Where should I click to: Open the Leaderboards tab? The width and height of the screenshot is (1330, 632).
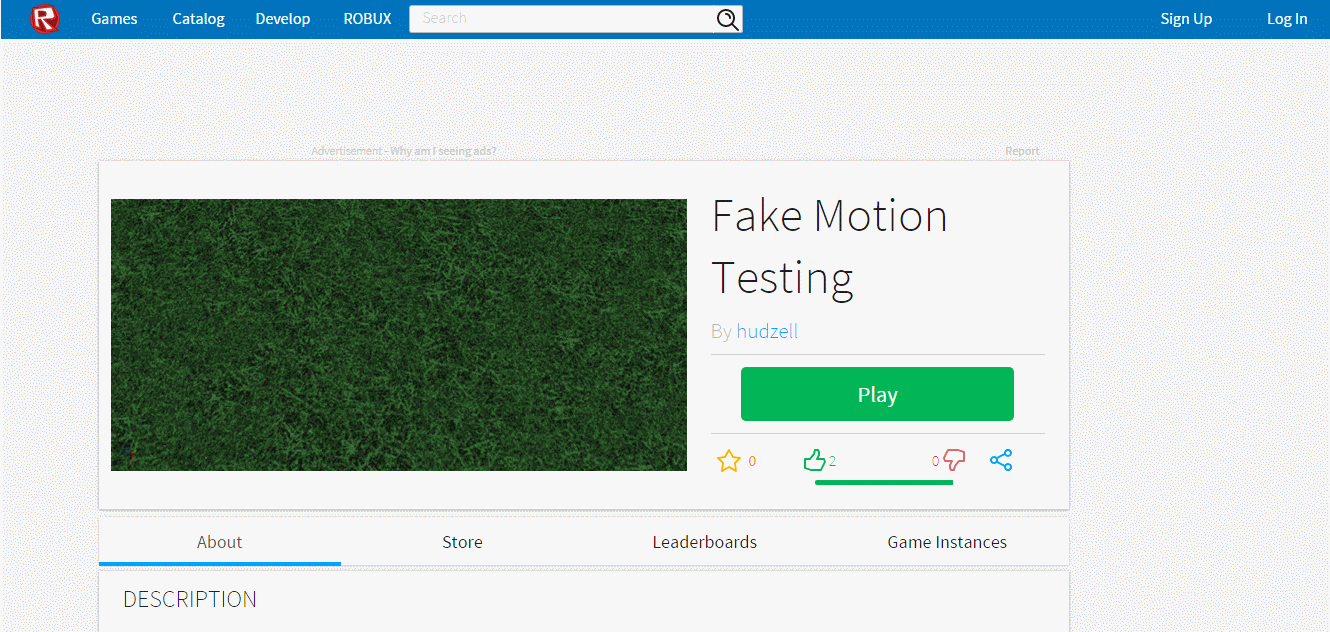point(705,542)
